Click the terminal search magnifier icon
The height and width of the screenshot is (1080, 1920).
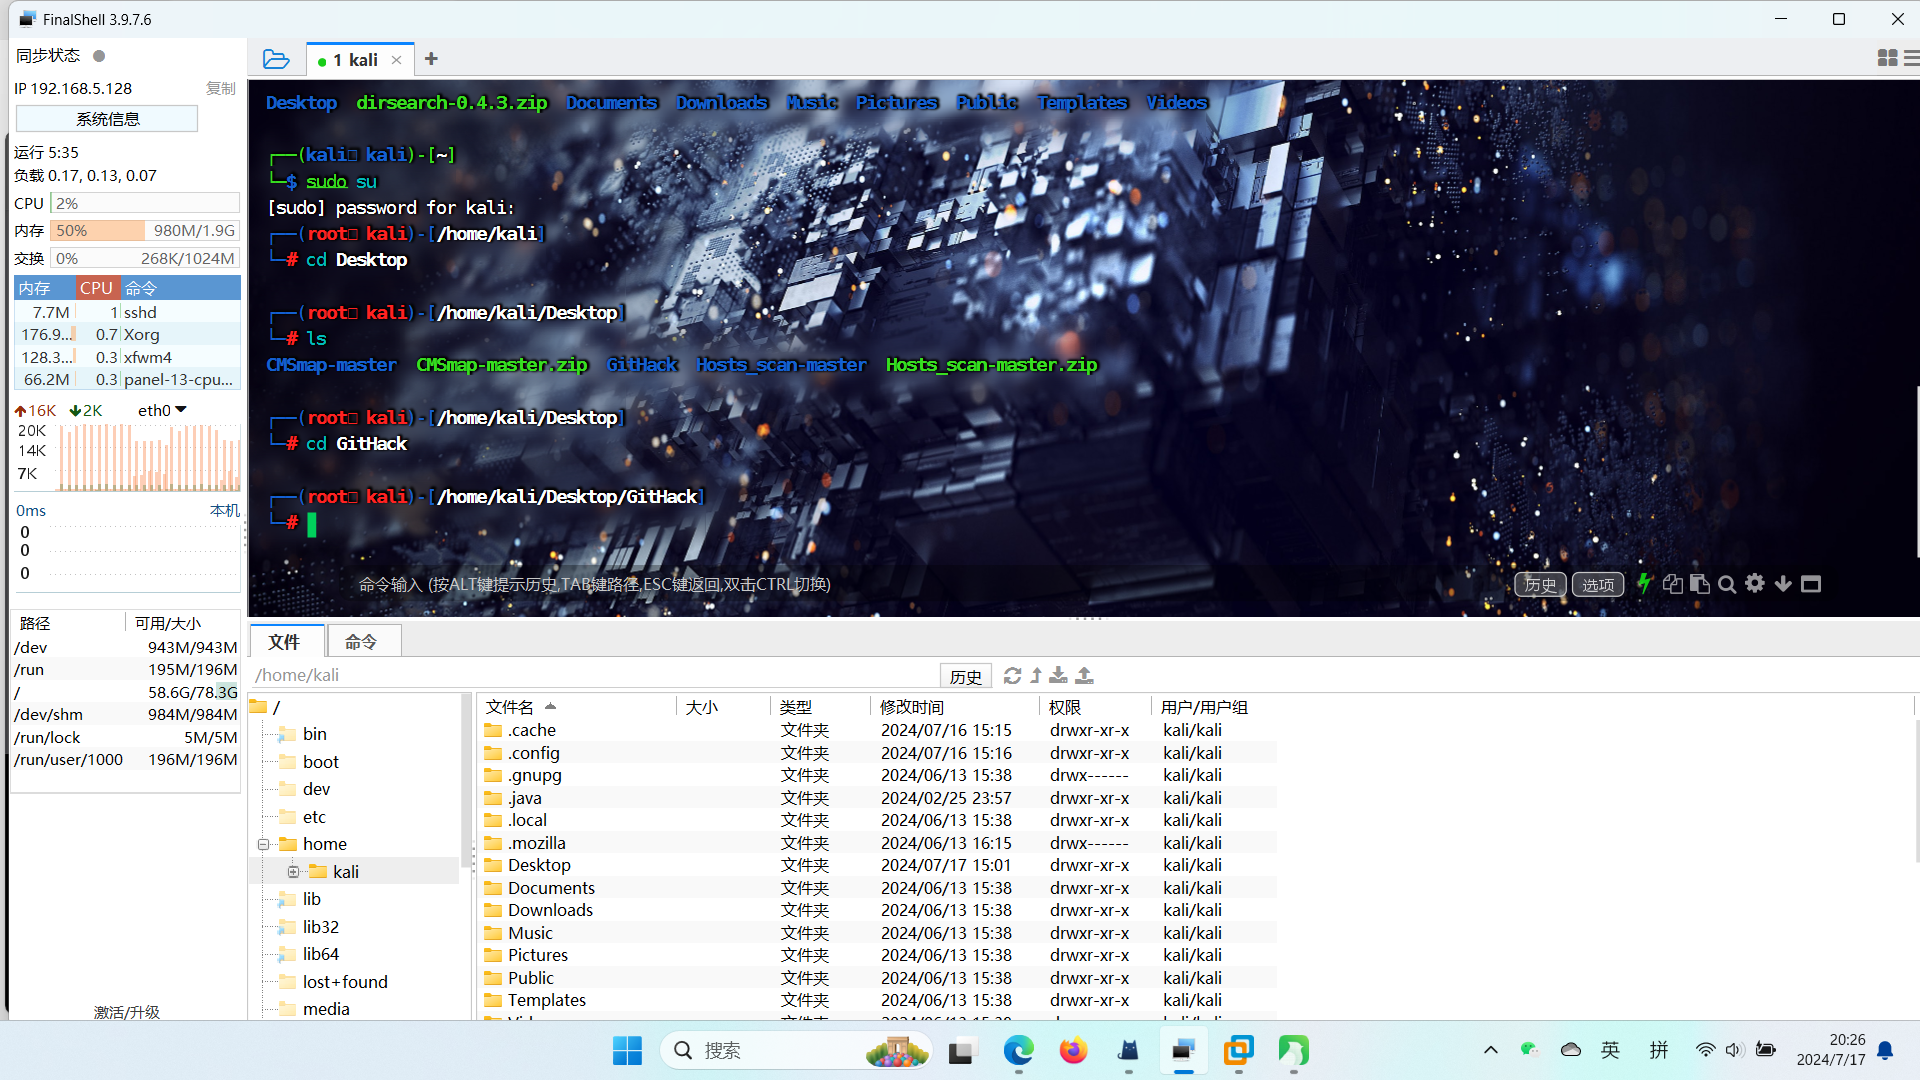[x=1727, y=584]
